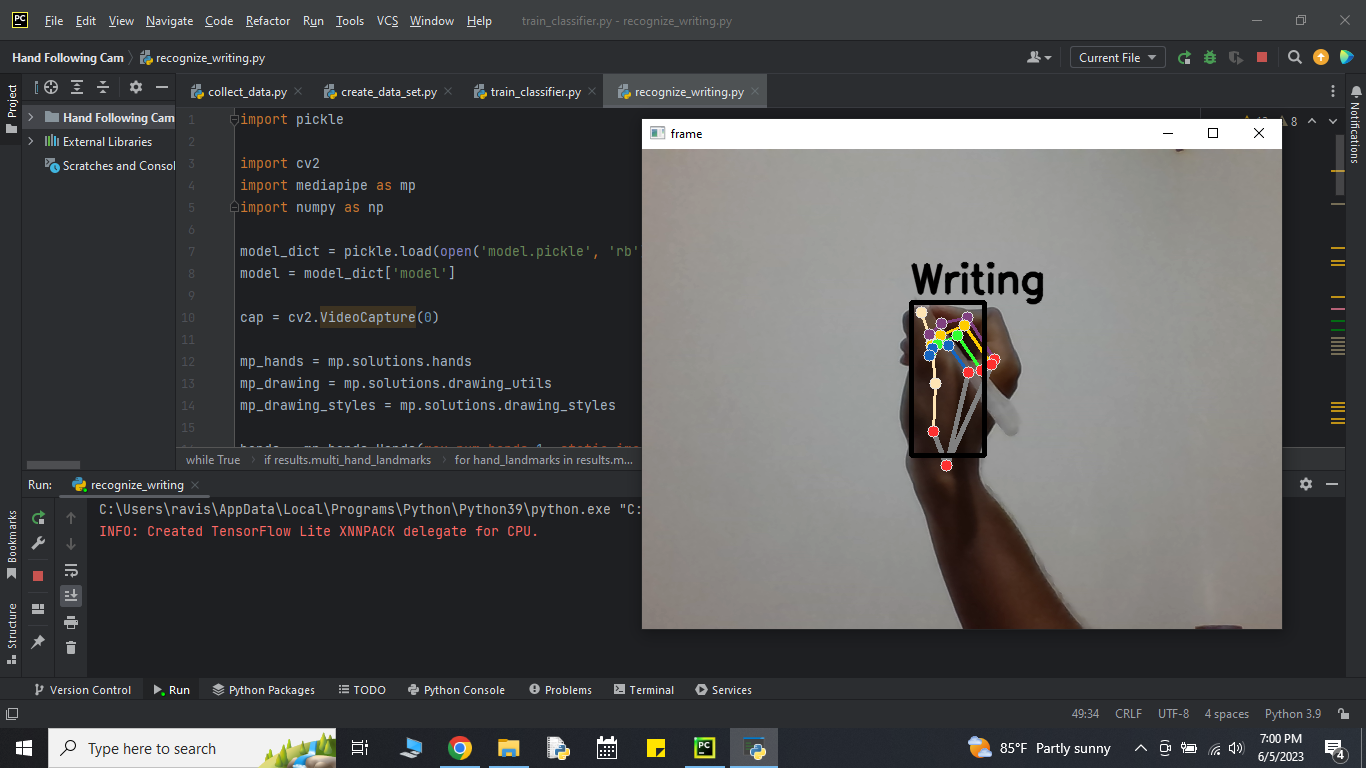The width and height of the screenshot is (1366, 768).
Task: Toggle soft-wrap in the Run console
Action: pos(71,570)
